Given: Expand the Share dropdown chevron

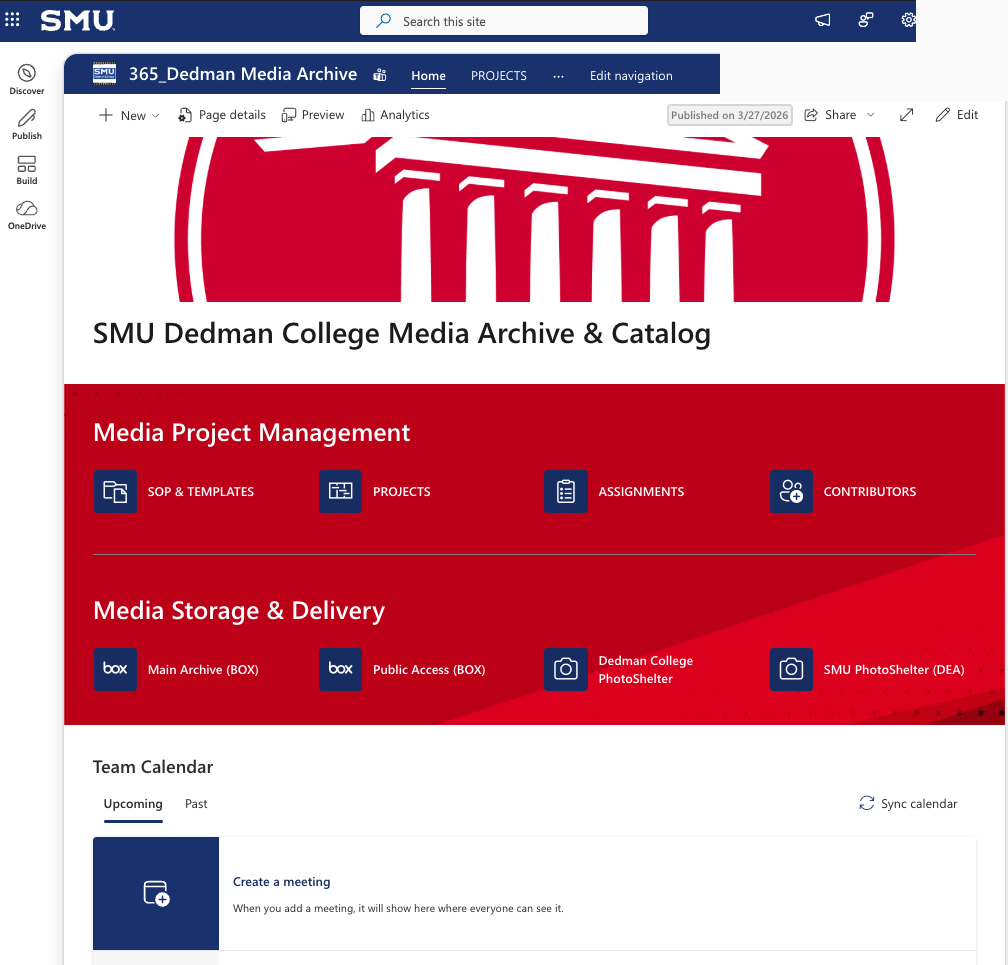Looking at the screenshot, I should click(870, 115).
